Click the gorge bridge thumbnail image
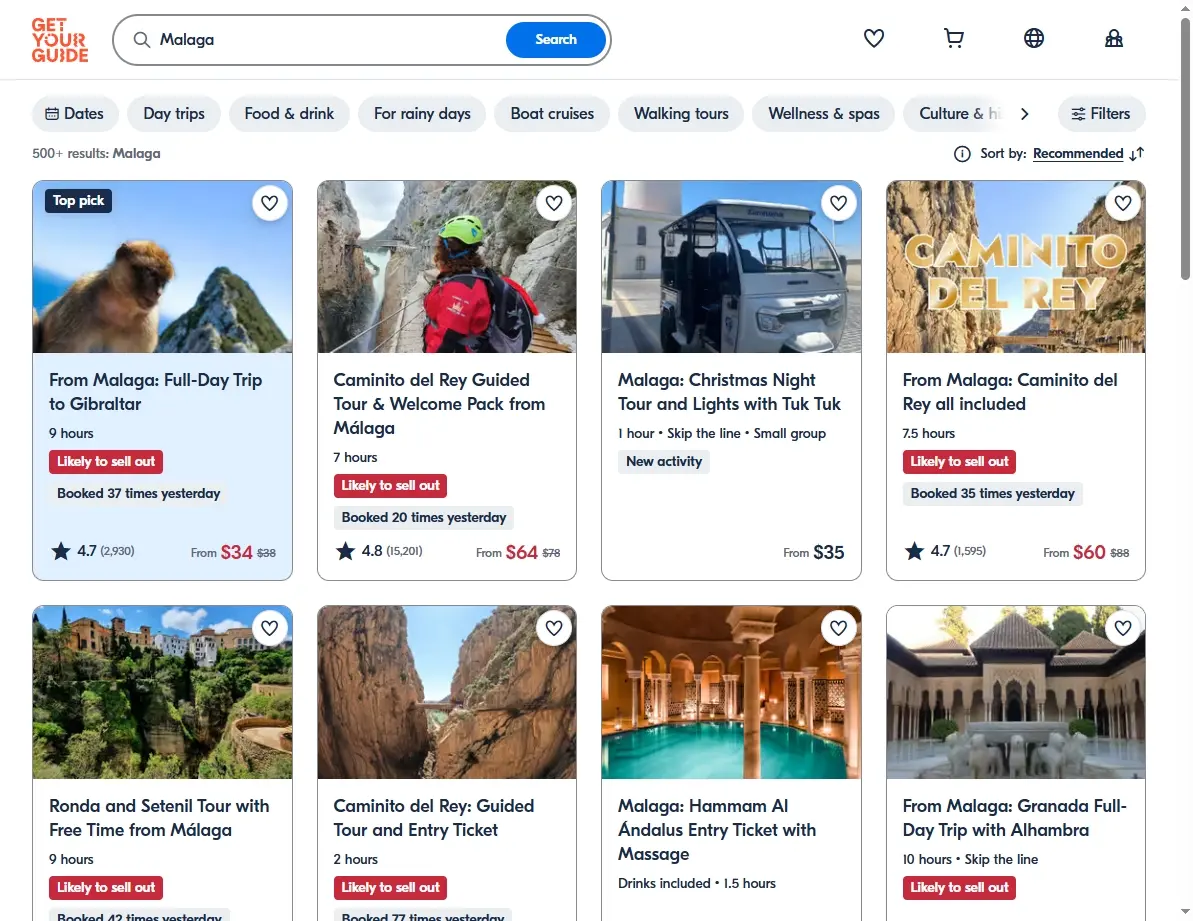 pos(447,692)
